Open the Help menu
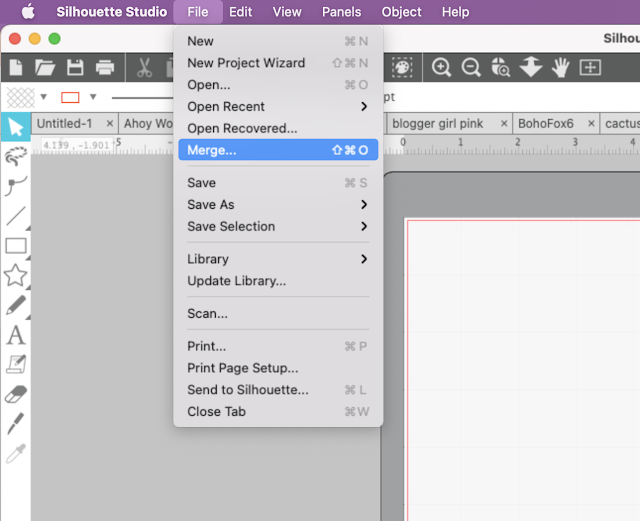The width and height of the screenshot is (640, 521). coord(456,12)
